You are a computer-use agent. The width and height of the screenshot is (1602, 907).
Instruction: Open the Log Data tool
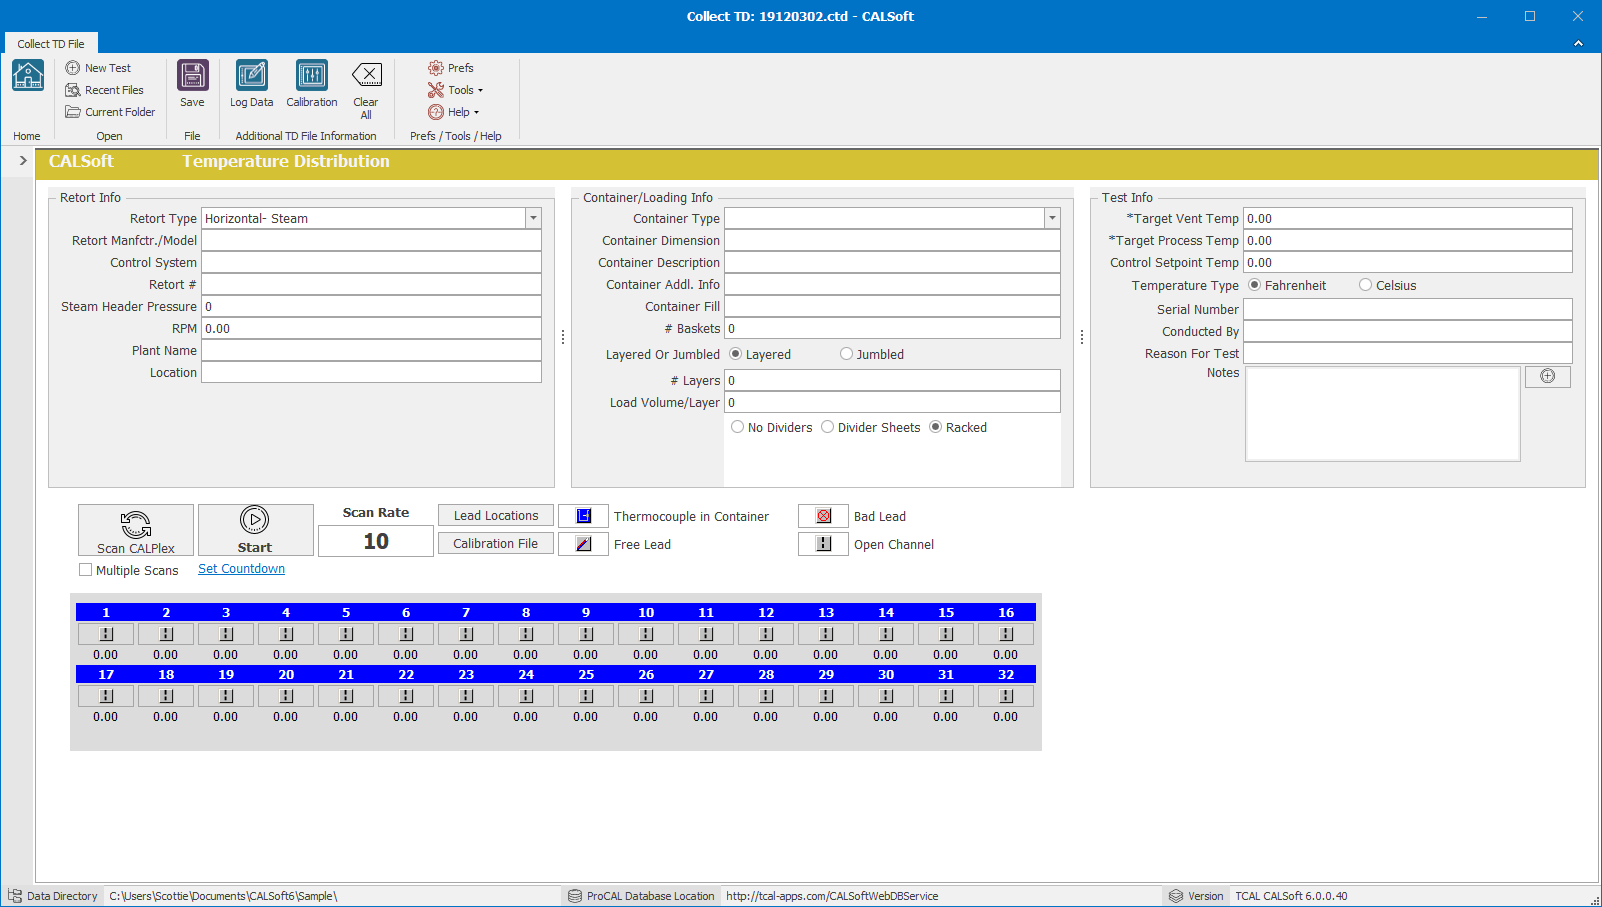pos(252,84)
